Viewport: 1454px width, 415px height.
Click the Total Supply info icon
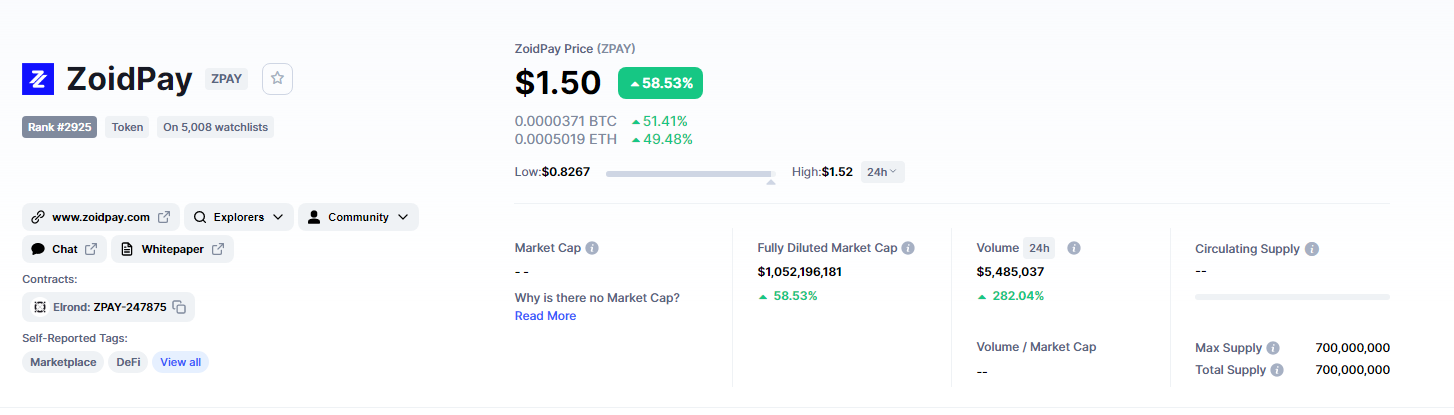[x=1277, y=370]
